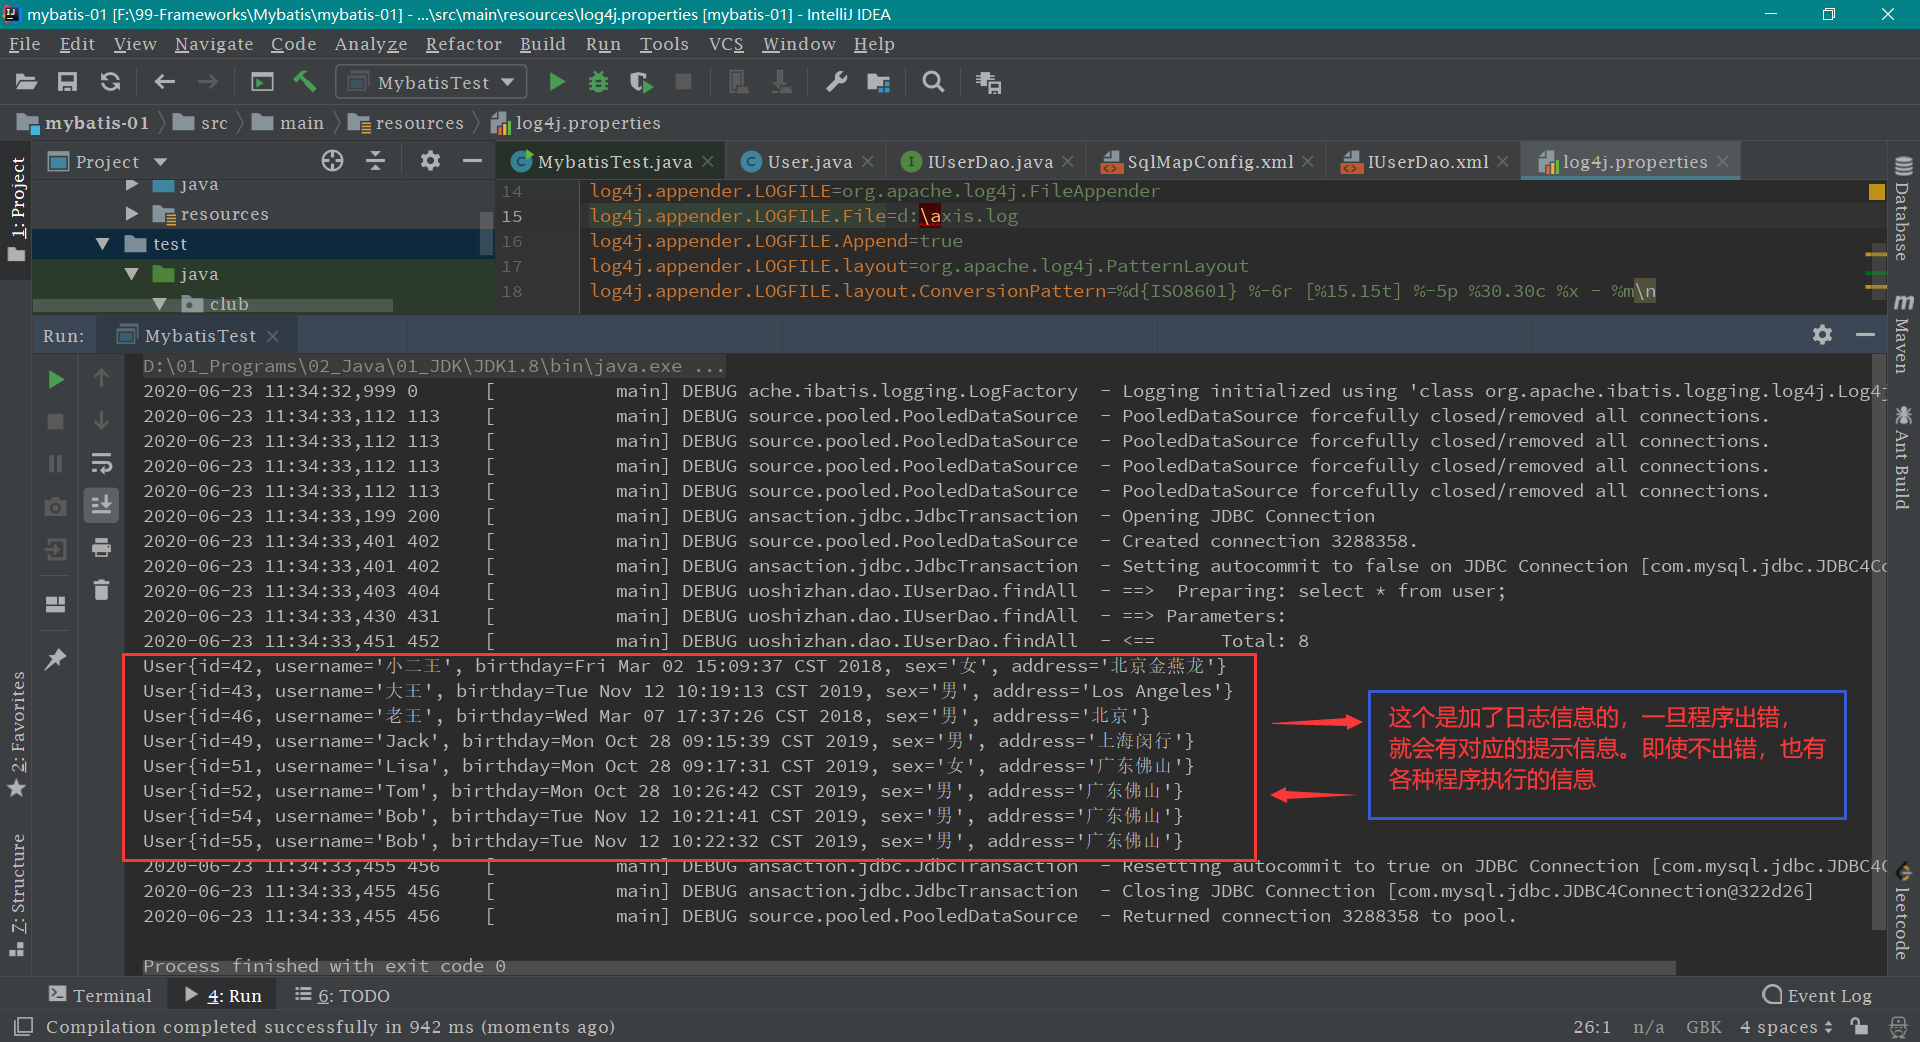Expand the resources folder in project tree
The width and height of the screenshot is (1920, 1042).
pos(132,214)
